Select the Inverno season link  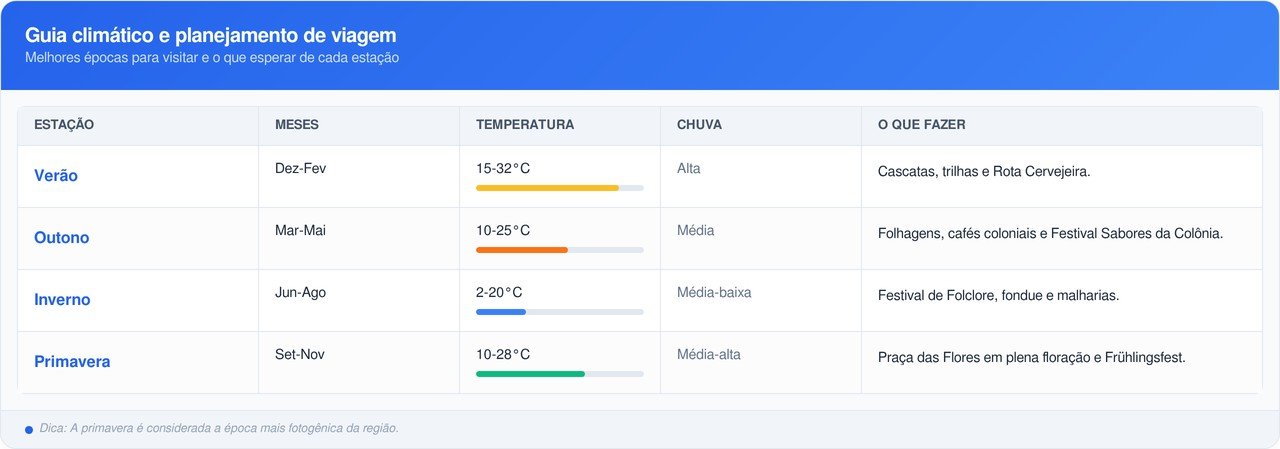62,300
